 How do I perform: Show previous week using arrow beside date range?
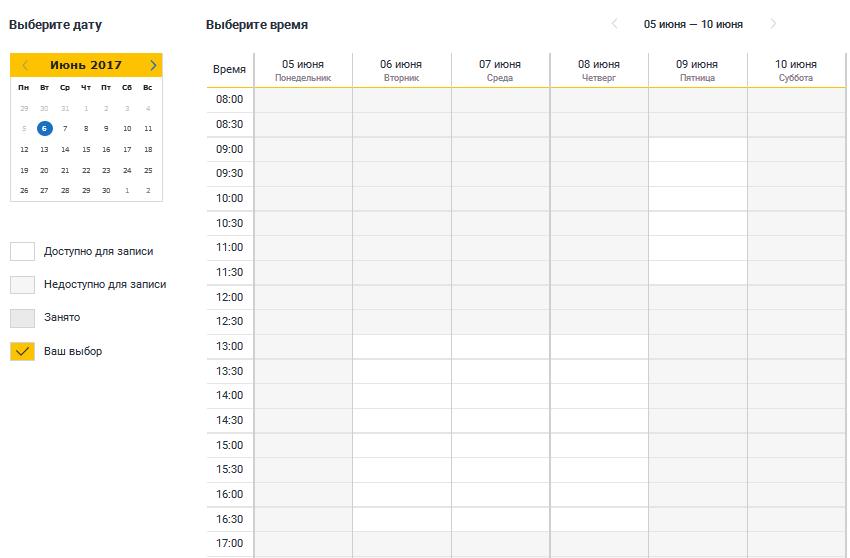pos(614,24)
